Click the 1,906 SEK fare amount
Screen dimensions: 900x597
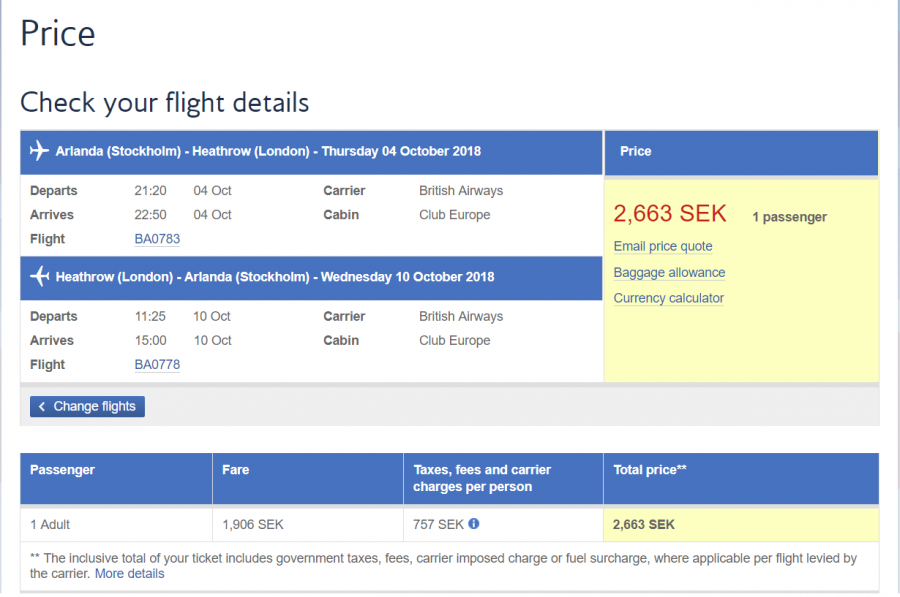click(x=253, y=525)
